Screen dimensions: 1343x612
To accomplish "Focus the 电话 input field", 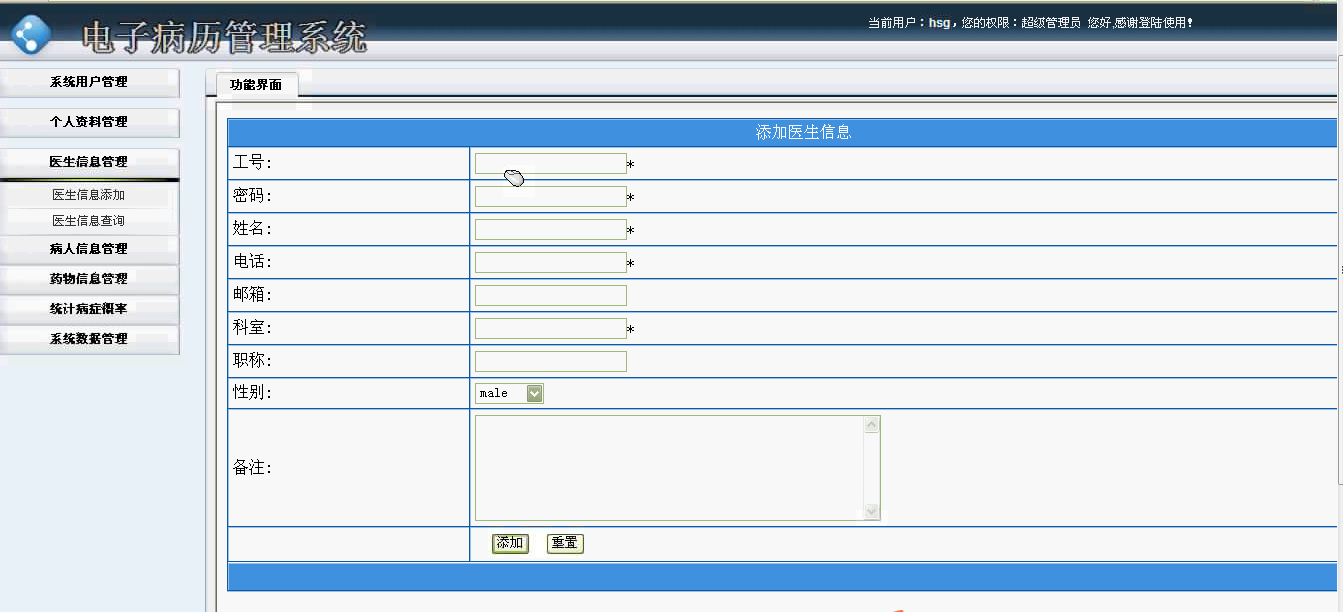I will 551,263.
